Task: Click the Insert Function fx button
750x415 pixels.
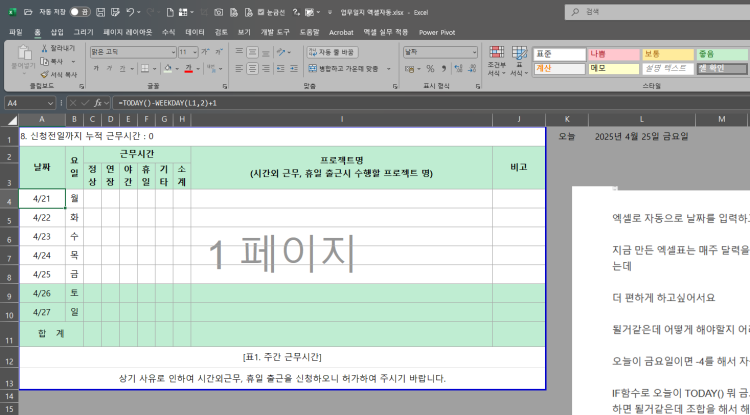Action: pos(98,103)
